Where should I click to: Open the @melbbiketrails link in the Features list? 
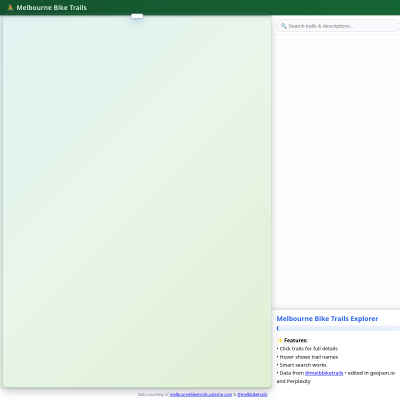tap(324, 373)
